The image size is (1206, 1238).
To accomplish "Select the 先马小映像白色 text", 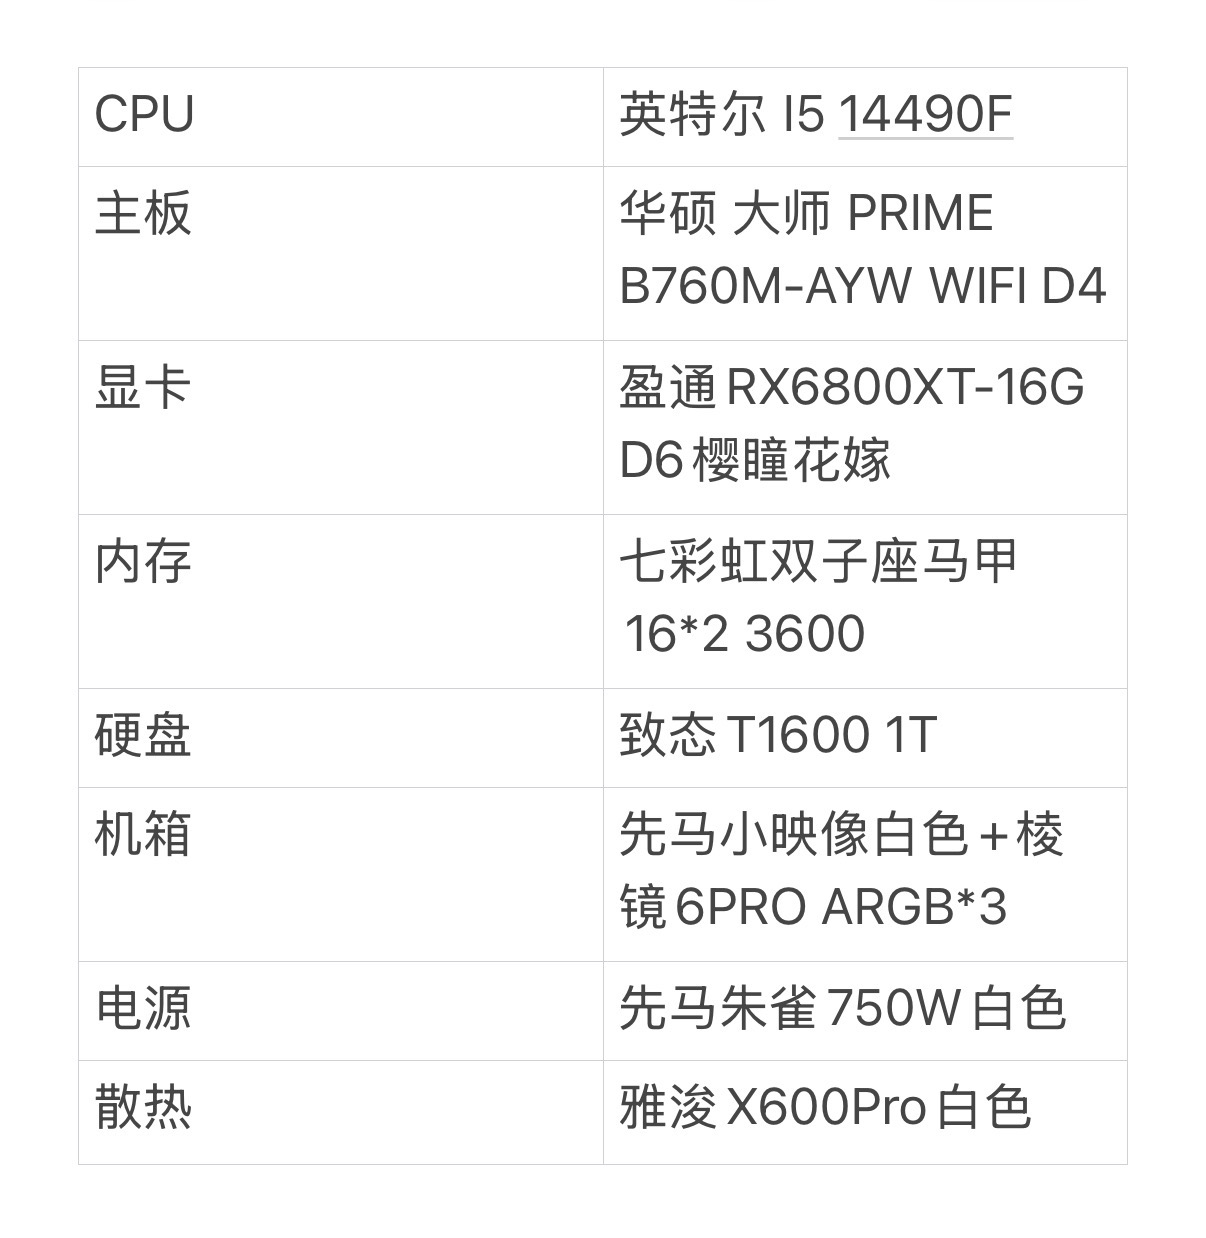I will point(794,835).
